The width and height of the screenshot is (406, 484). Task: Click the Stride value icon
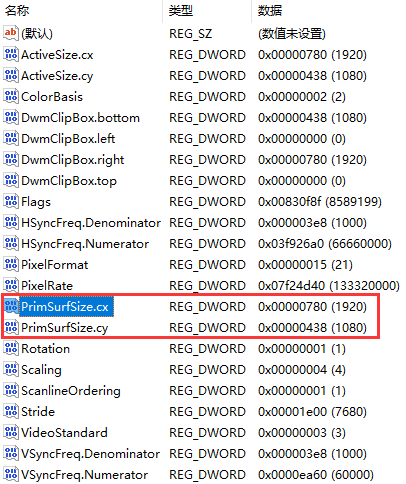(x=11, y=411)
